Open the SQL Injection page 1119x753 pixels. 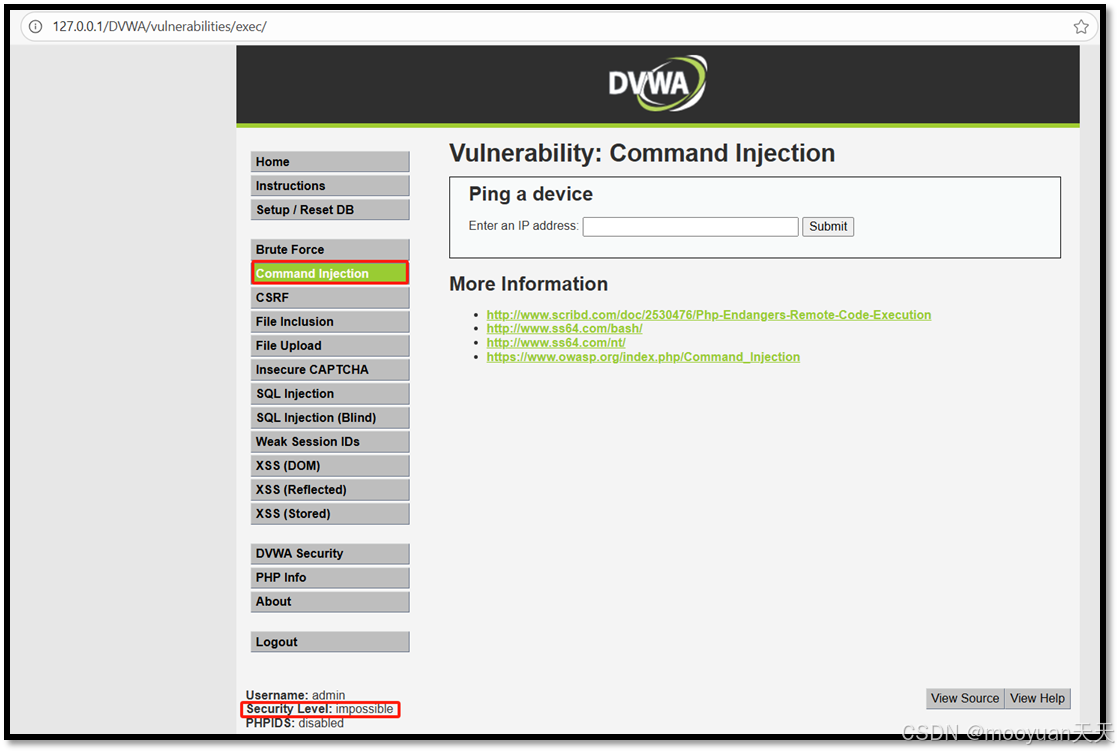click(x=330, y=394)
